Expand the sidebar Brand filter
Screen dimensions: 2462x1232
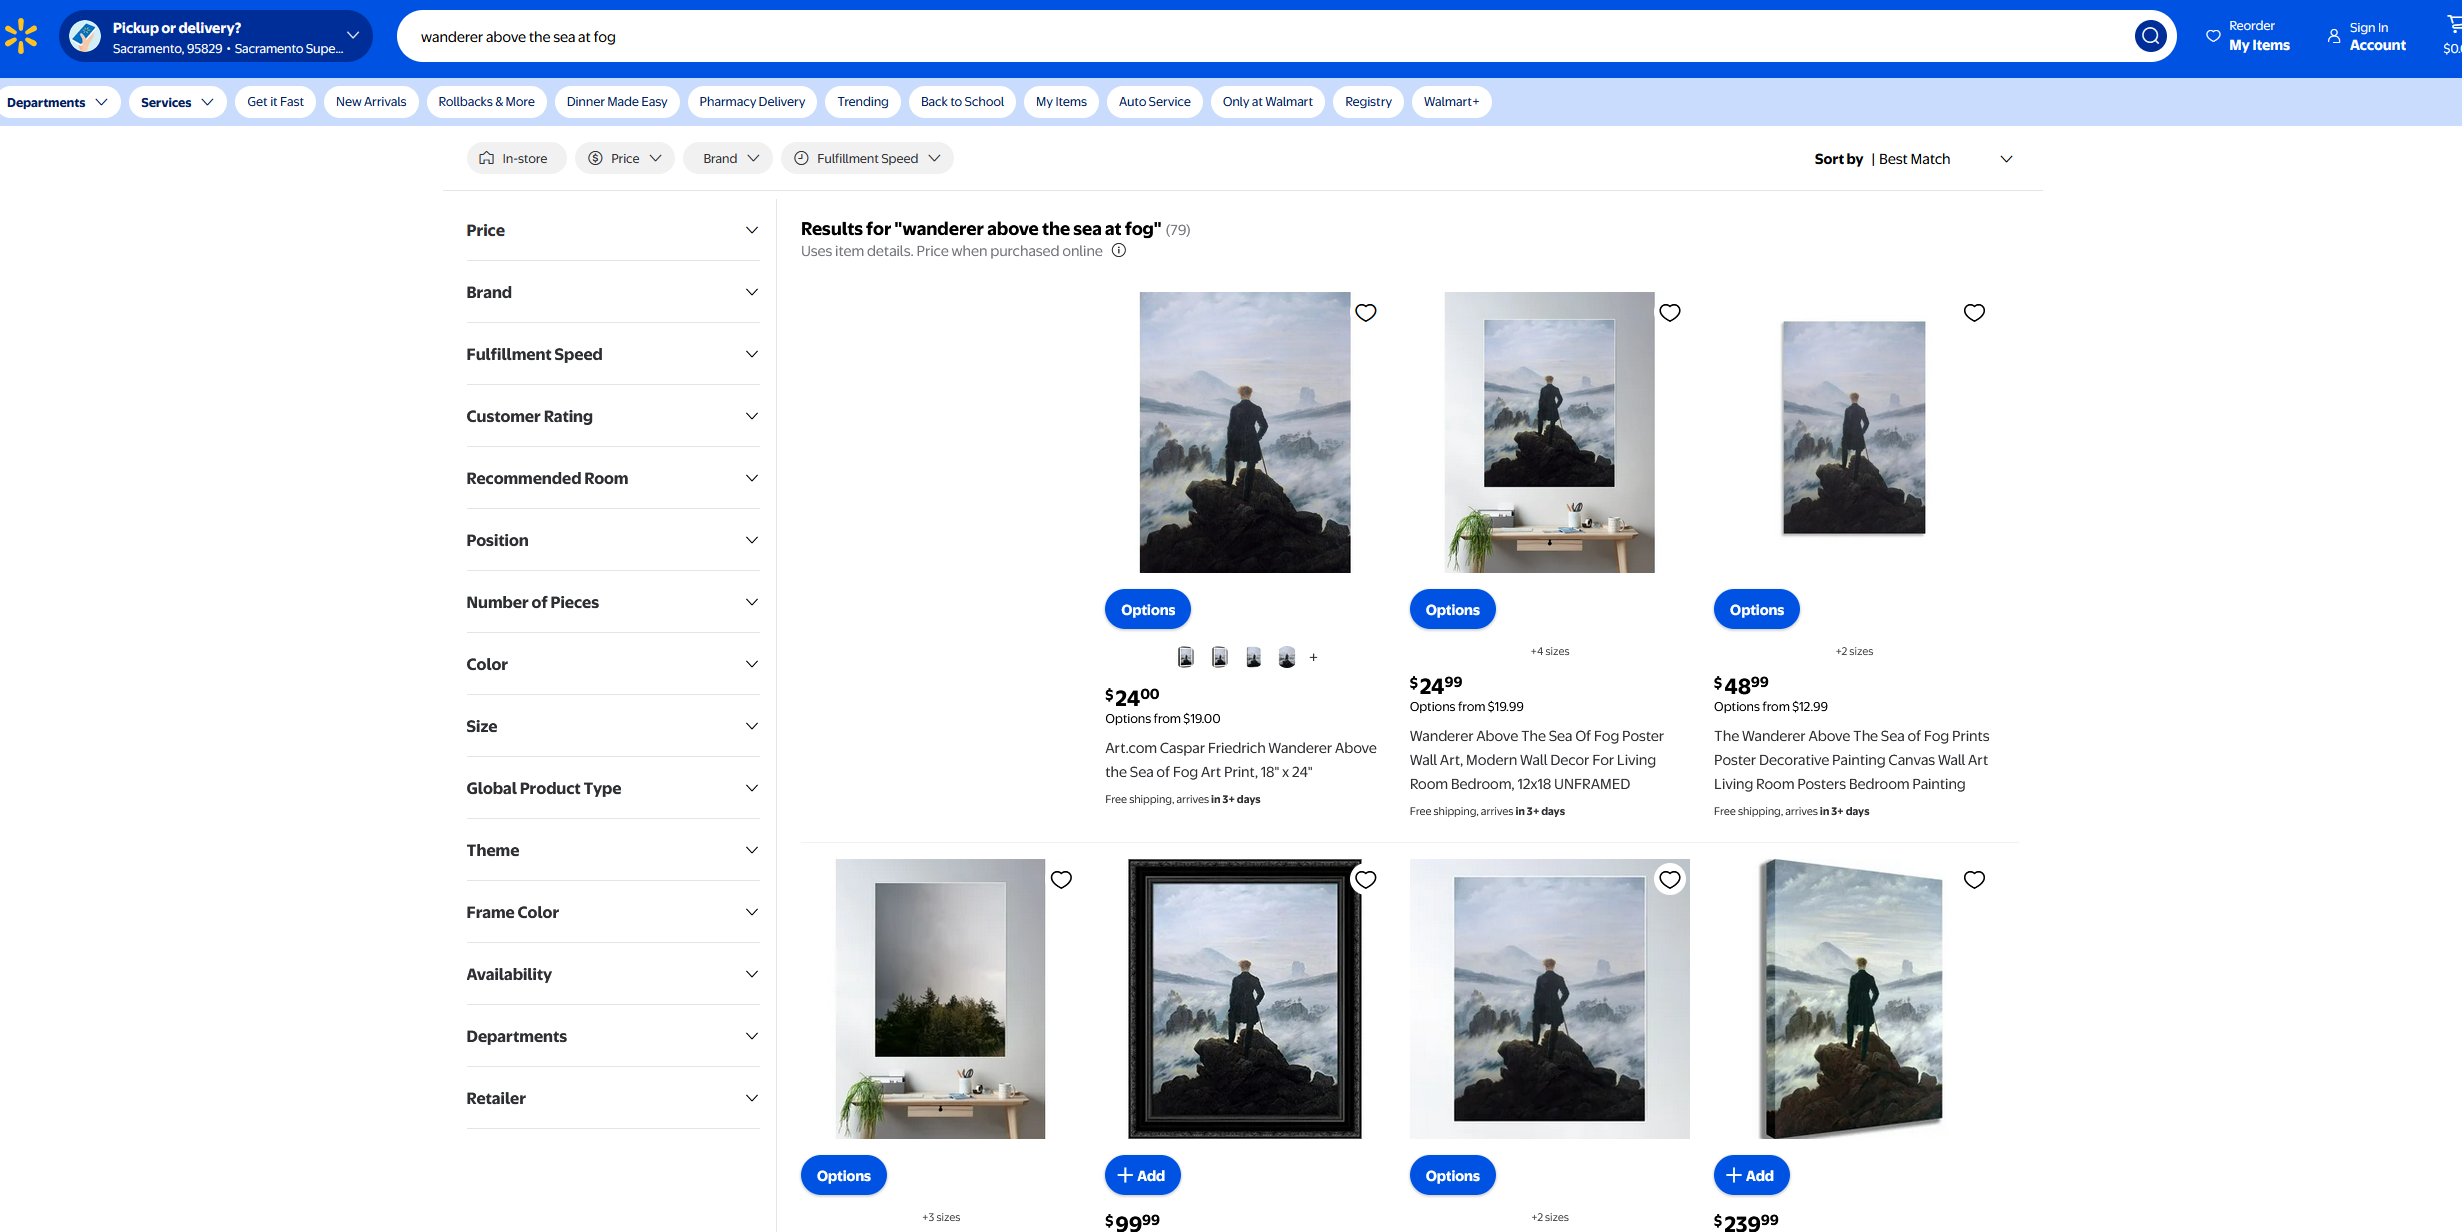point(612,292)
